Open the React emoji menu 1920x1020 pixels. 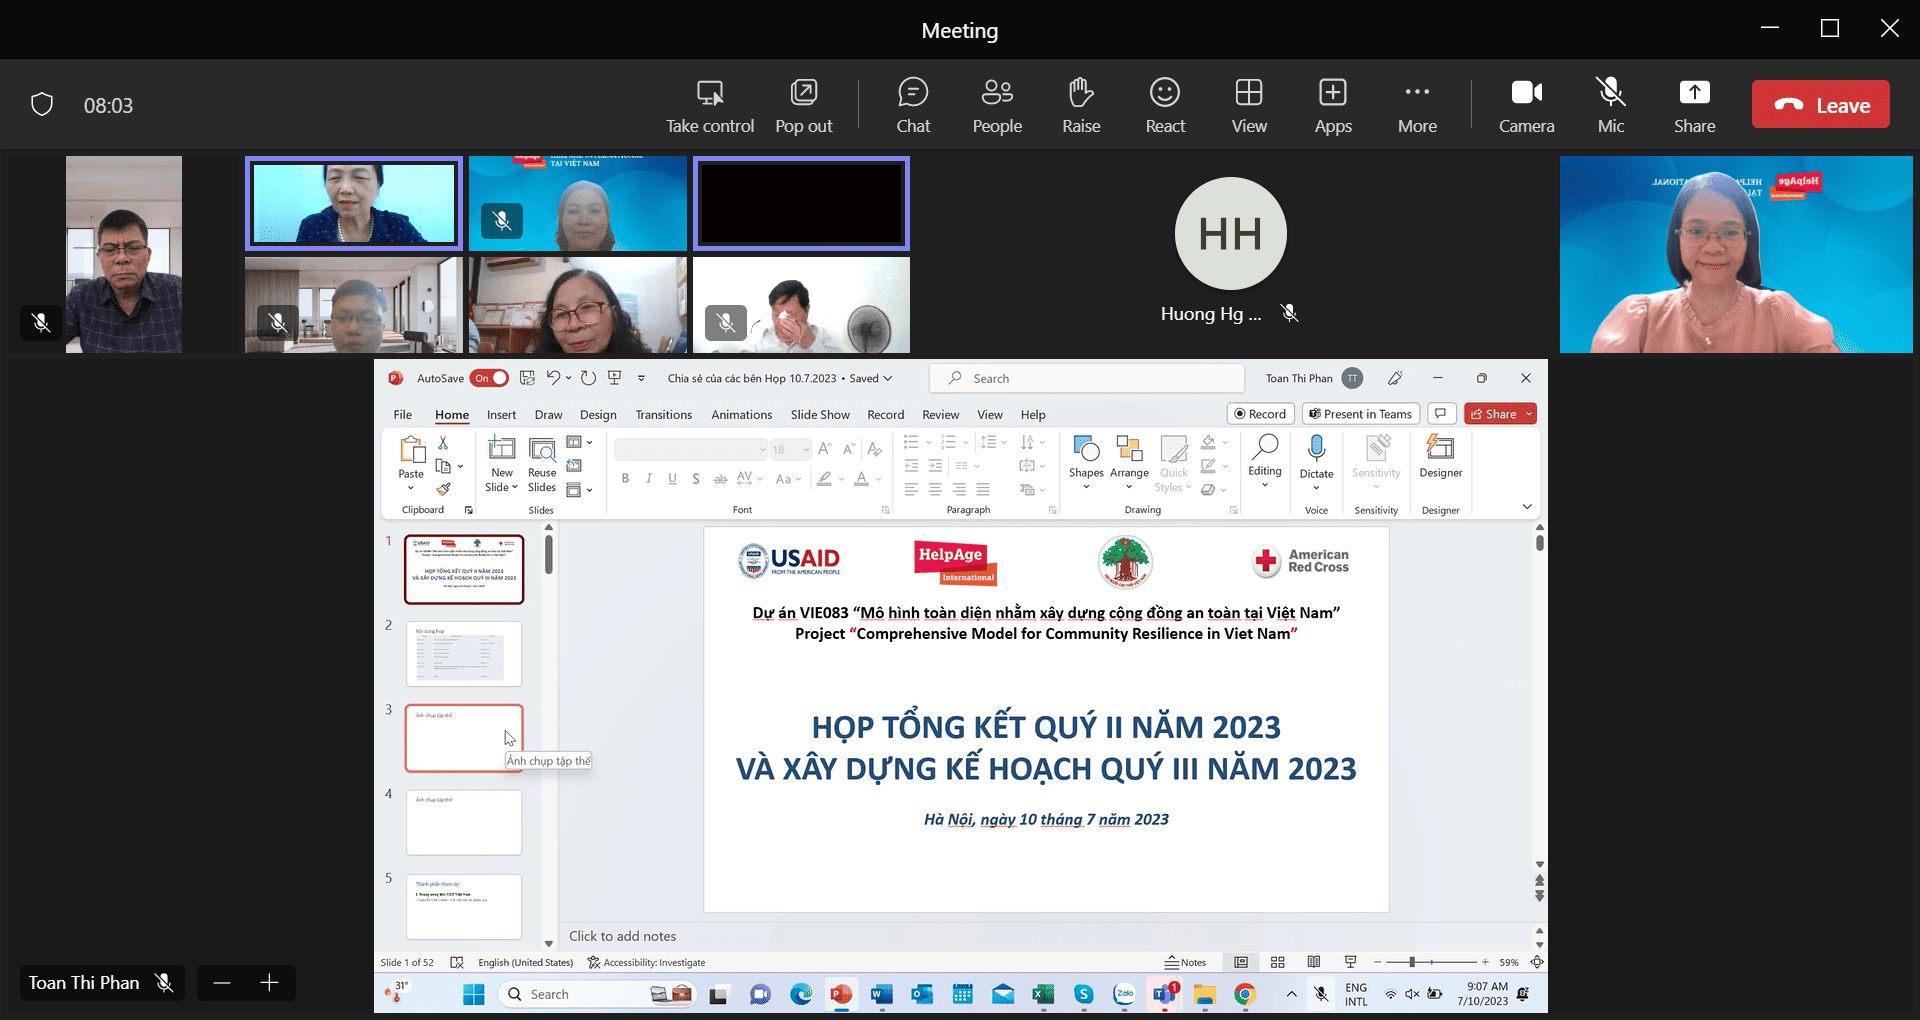point(1165,105)
